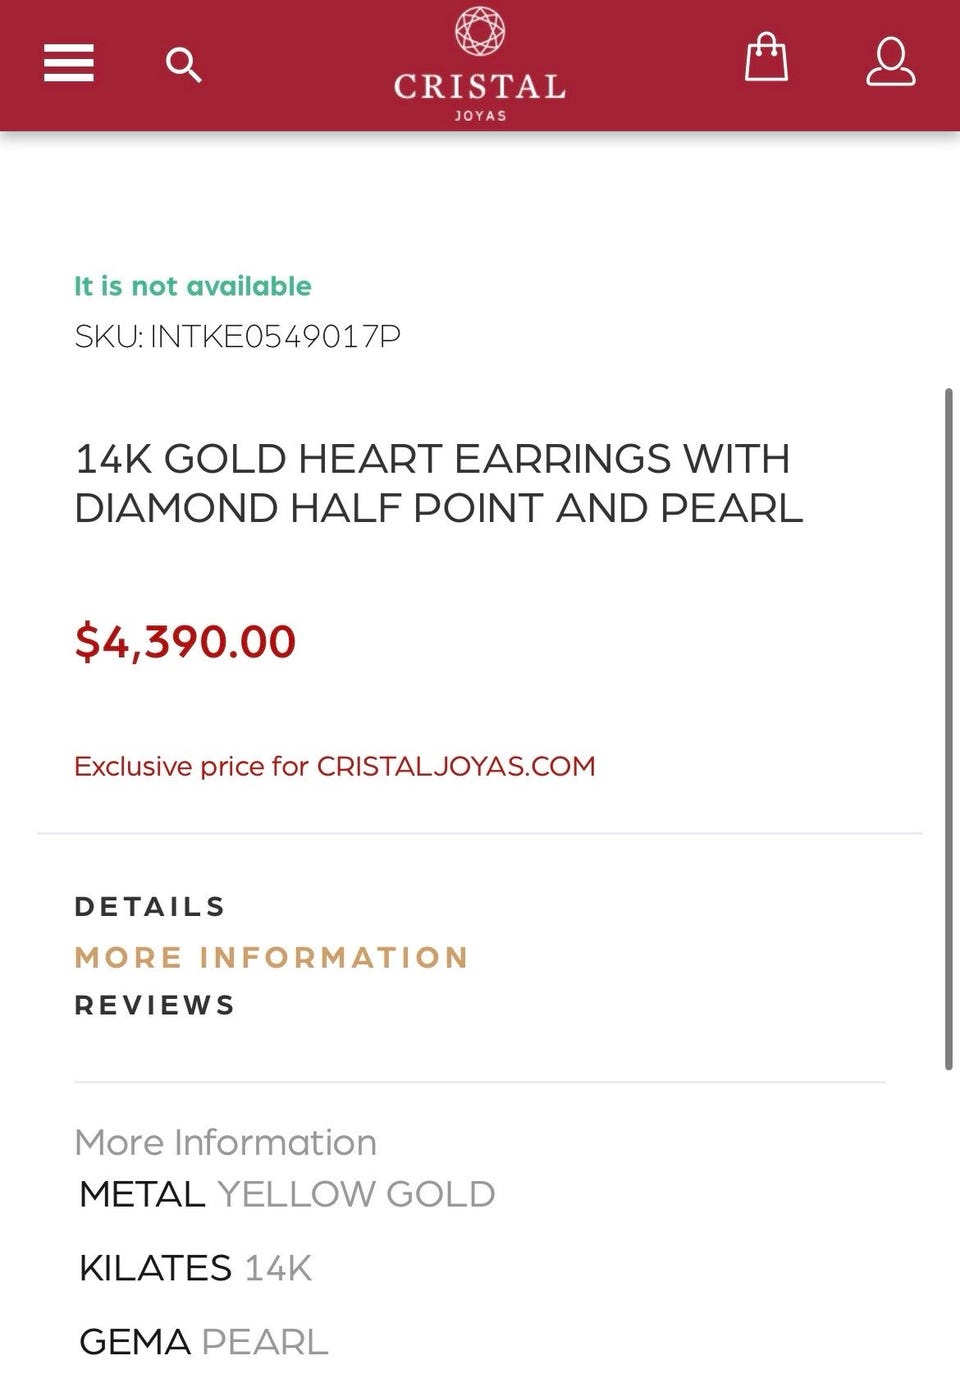Click the 'It is not available' status
Image resolution: width=960 pixels, height=1374 pixels.
coord(193,286)
